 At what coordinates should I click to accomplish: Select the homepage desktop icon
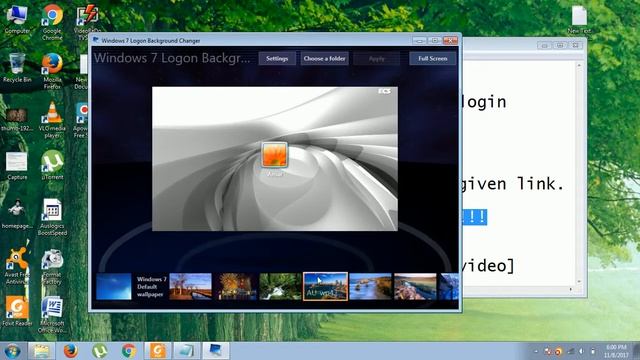[x=17, y=214]
